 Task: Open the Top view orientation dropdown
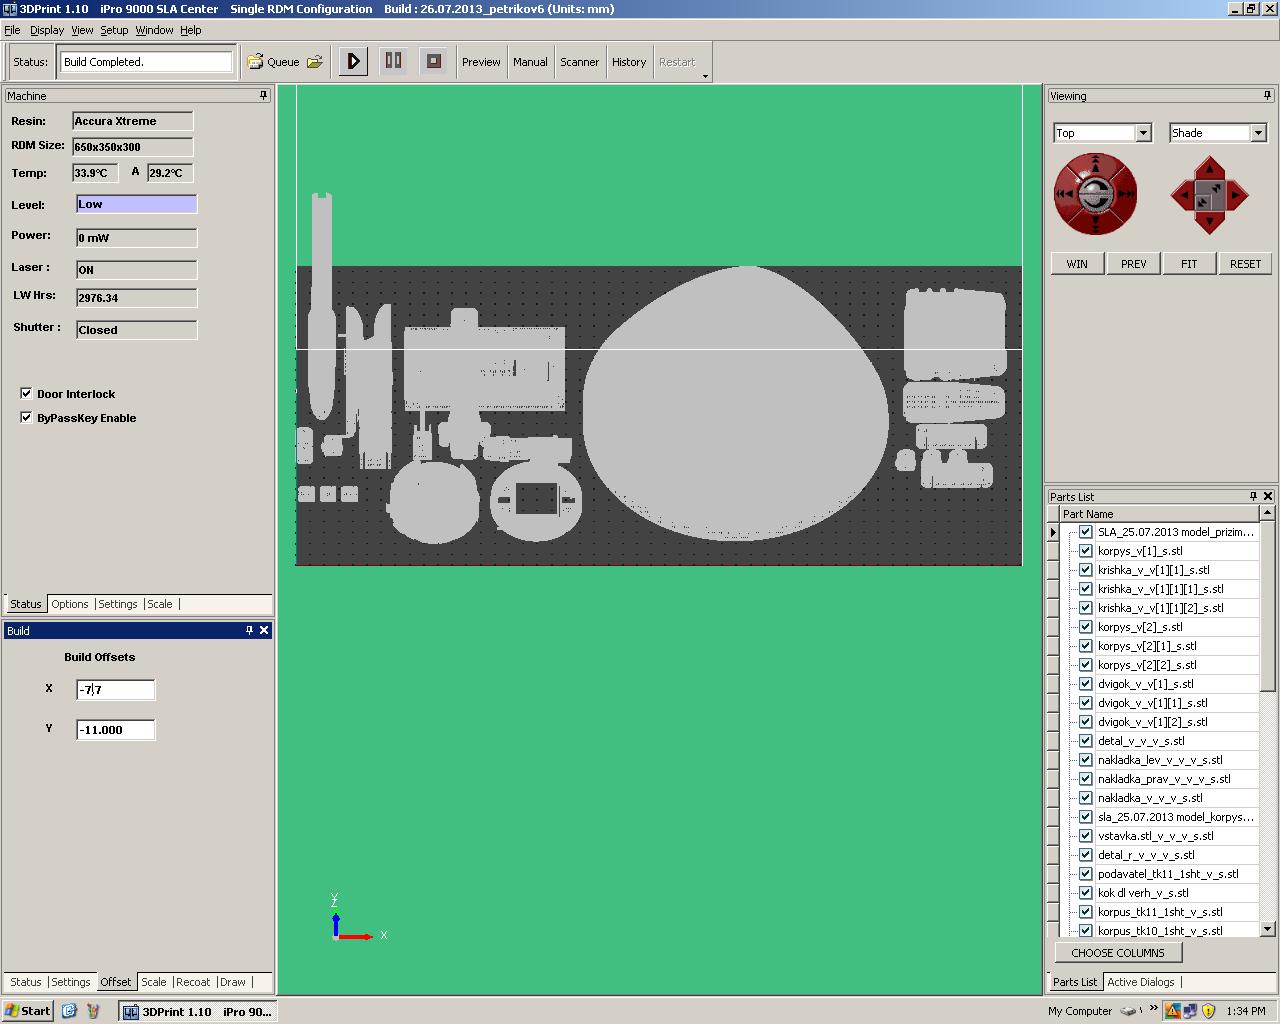1143,133
